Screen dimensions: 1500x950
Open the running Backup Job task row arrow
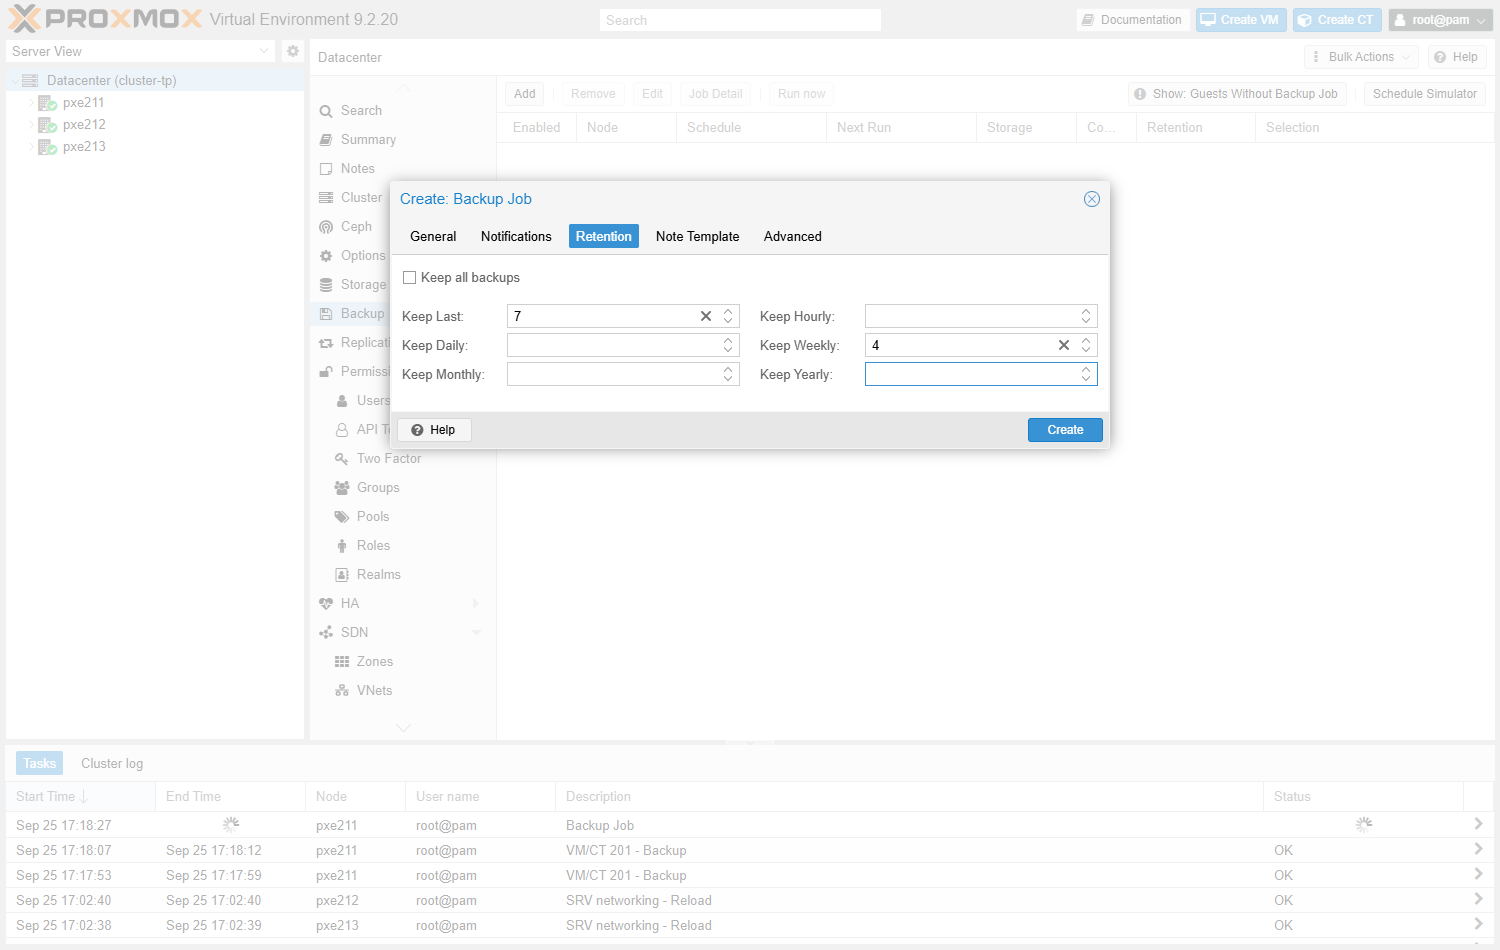pyautogui.click(x=1478, y=824)
